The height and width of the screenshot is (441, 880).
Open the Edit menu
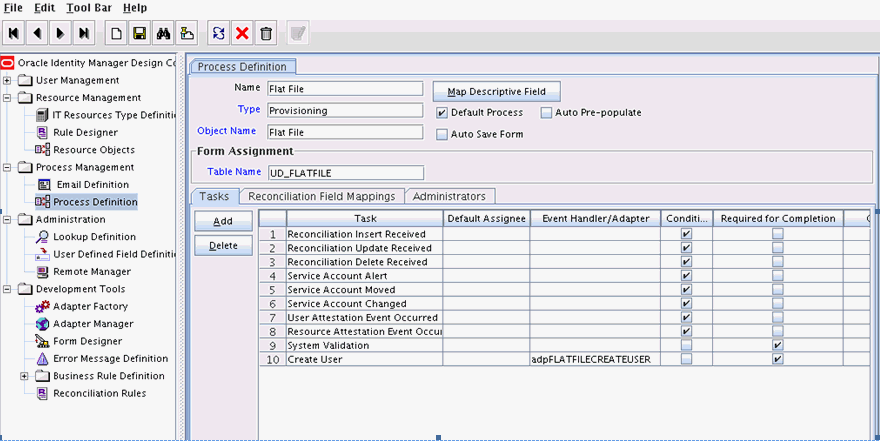pyautogui.click(x=45, y=8)
